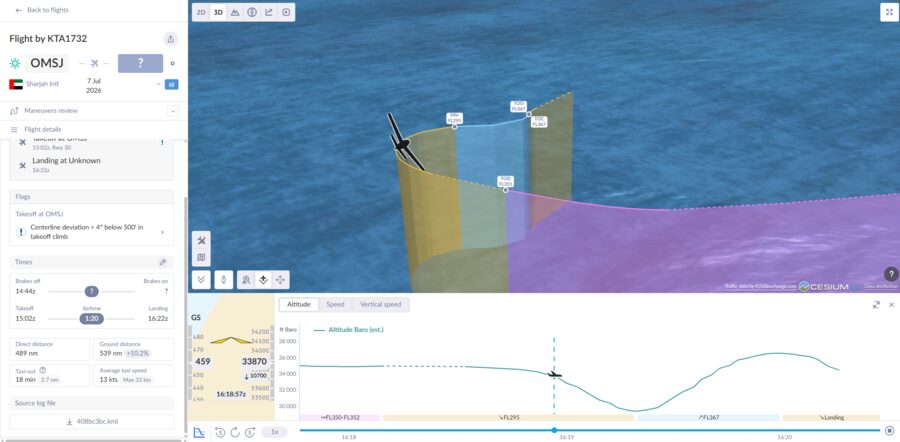Screen dimensions: 900x442
Task: Toggle the chart panel icon
Action: [x=199, y=432]
